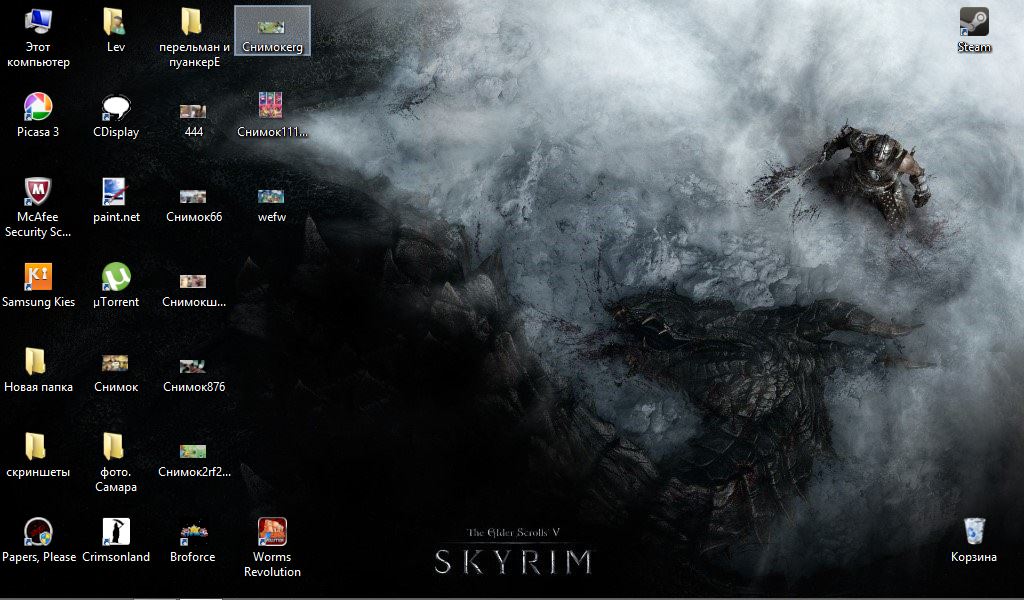
Task: Select the Корзина recycle bin icon
Action: [x=974, y=540]
